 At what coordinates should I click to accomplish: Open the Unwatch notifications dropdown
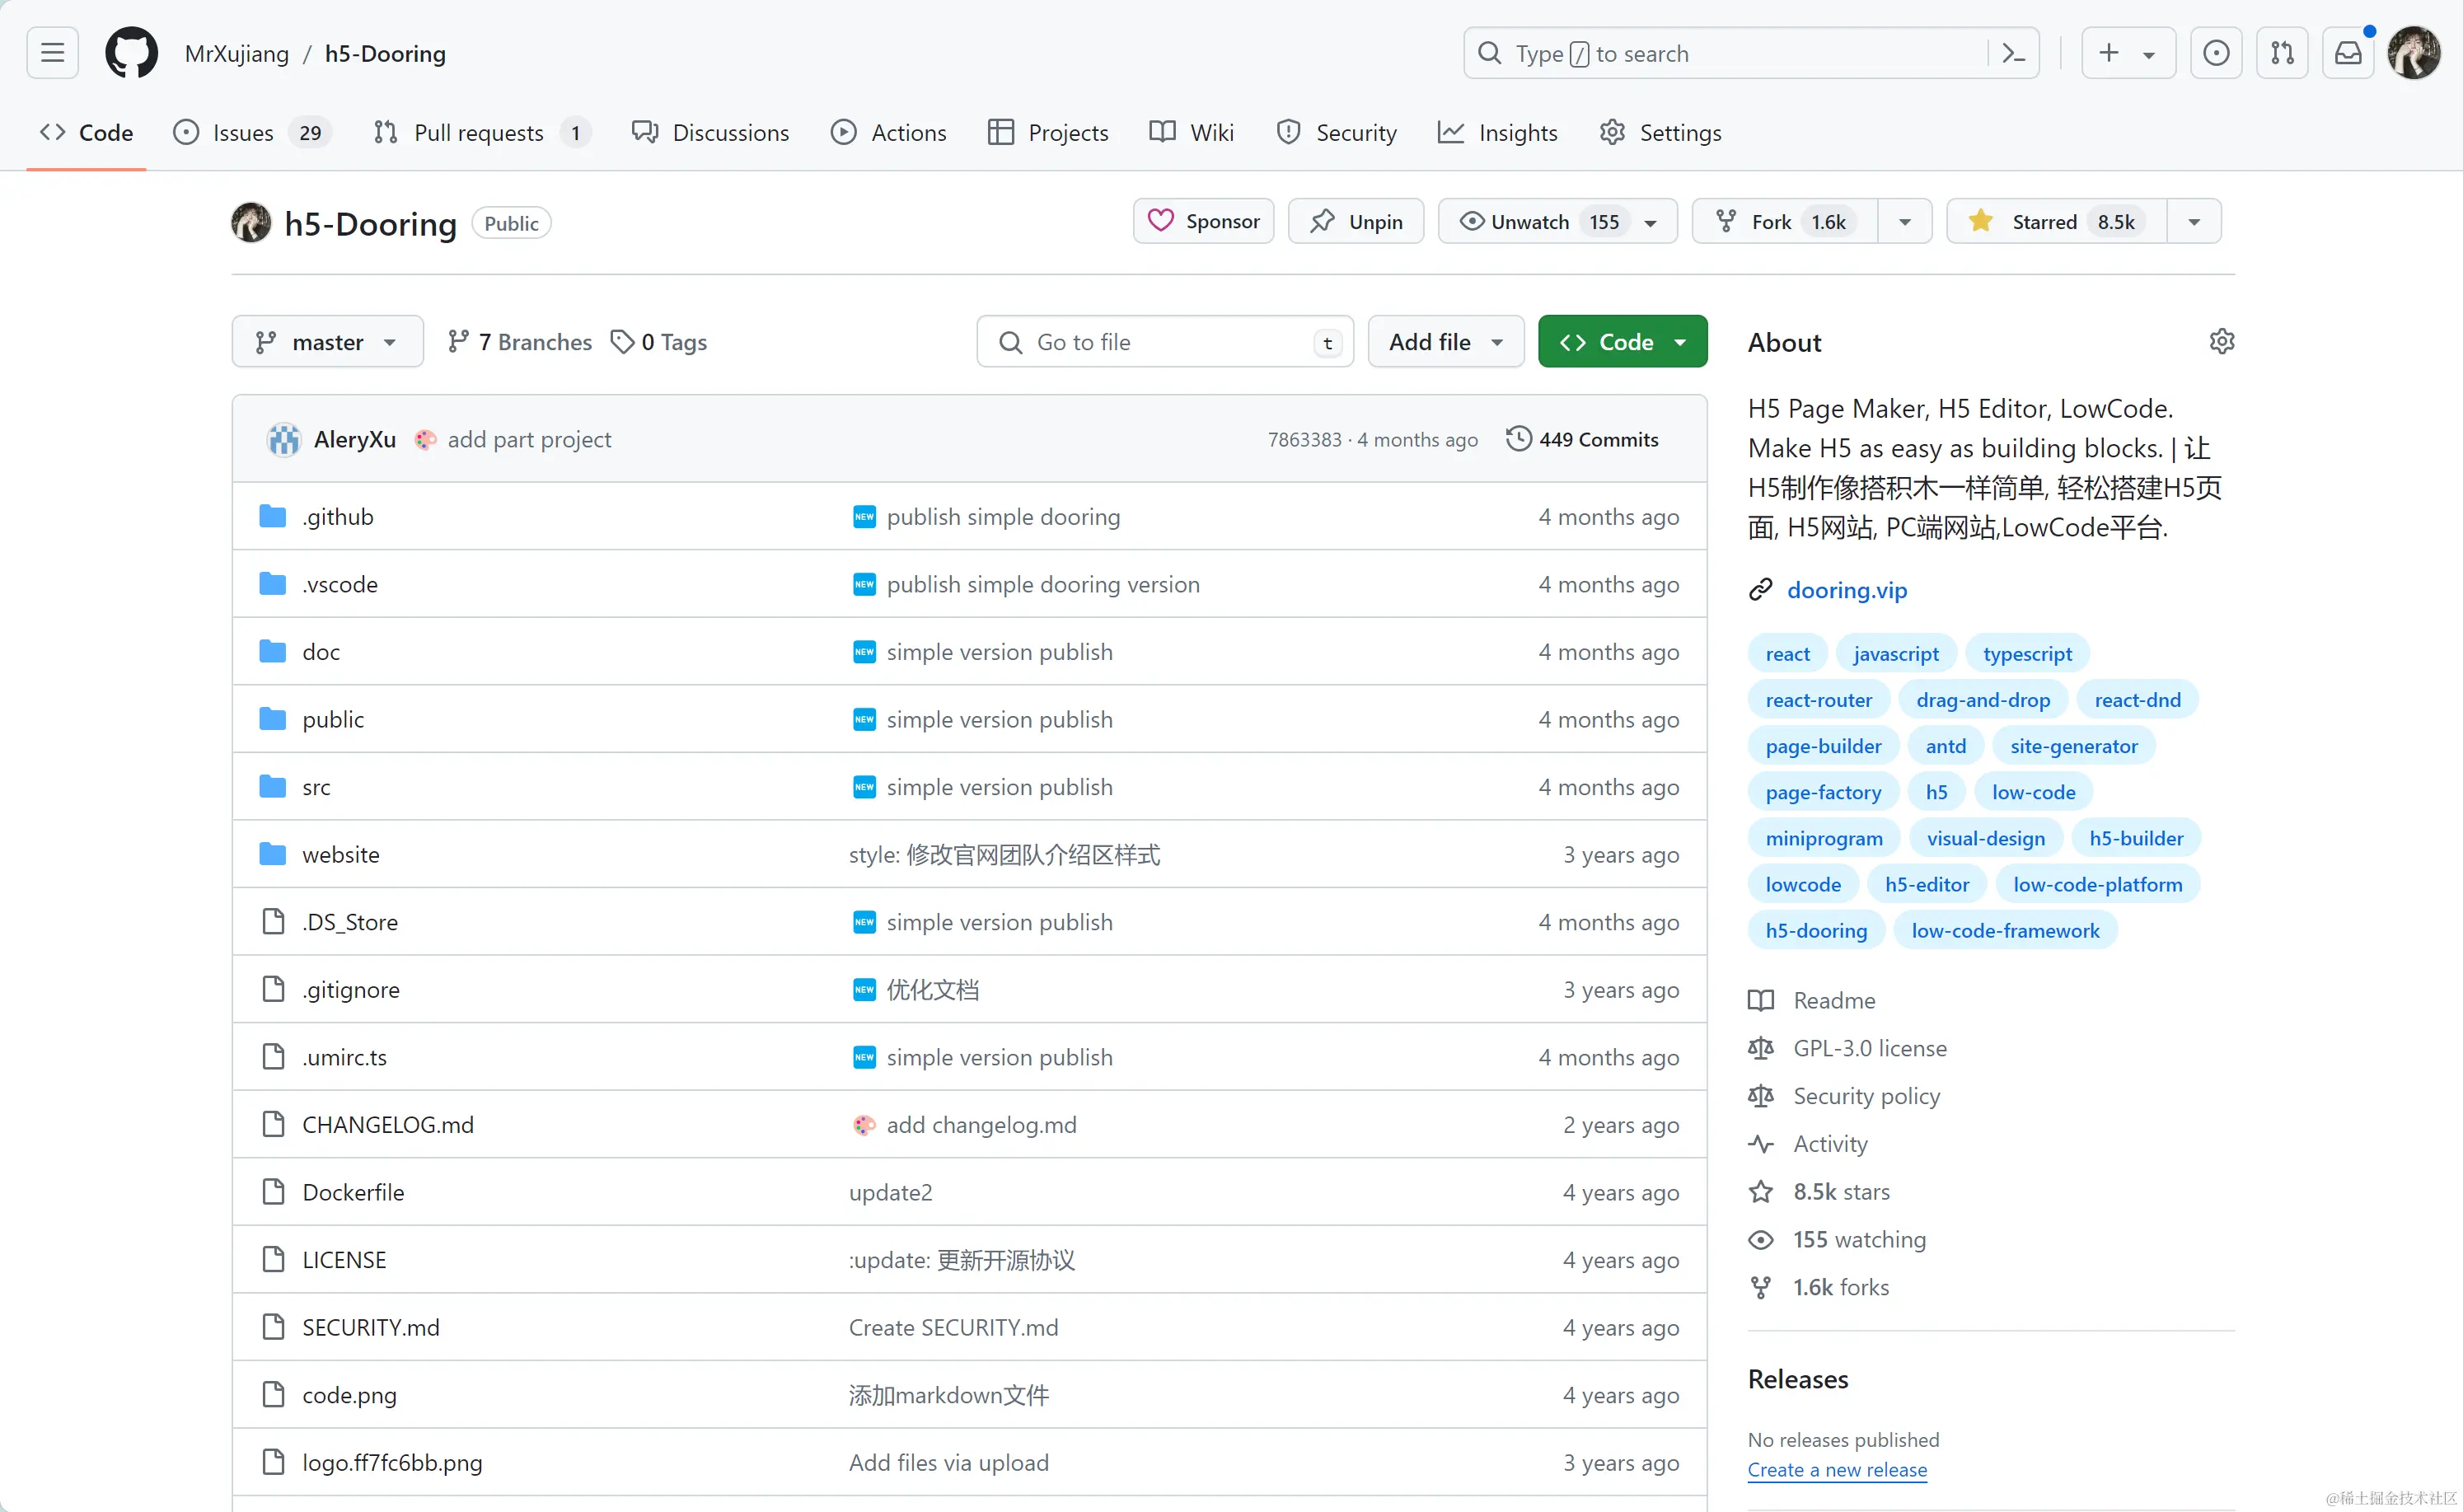(1557, 221)
